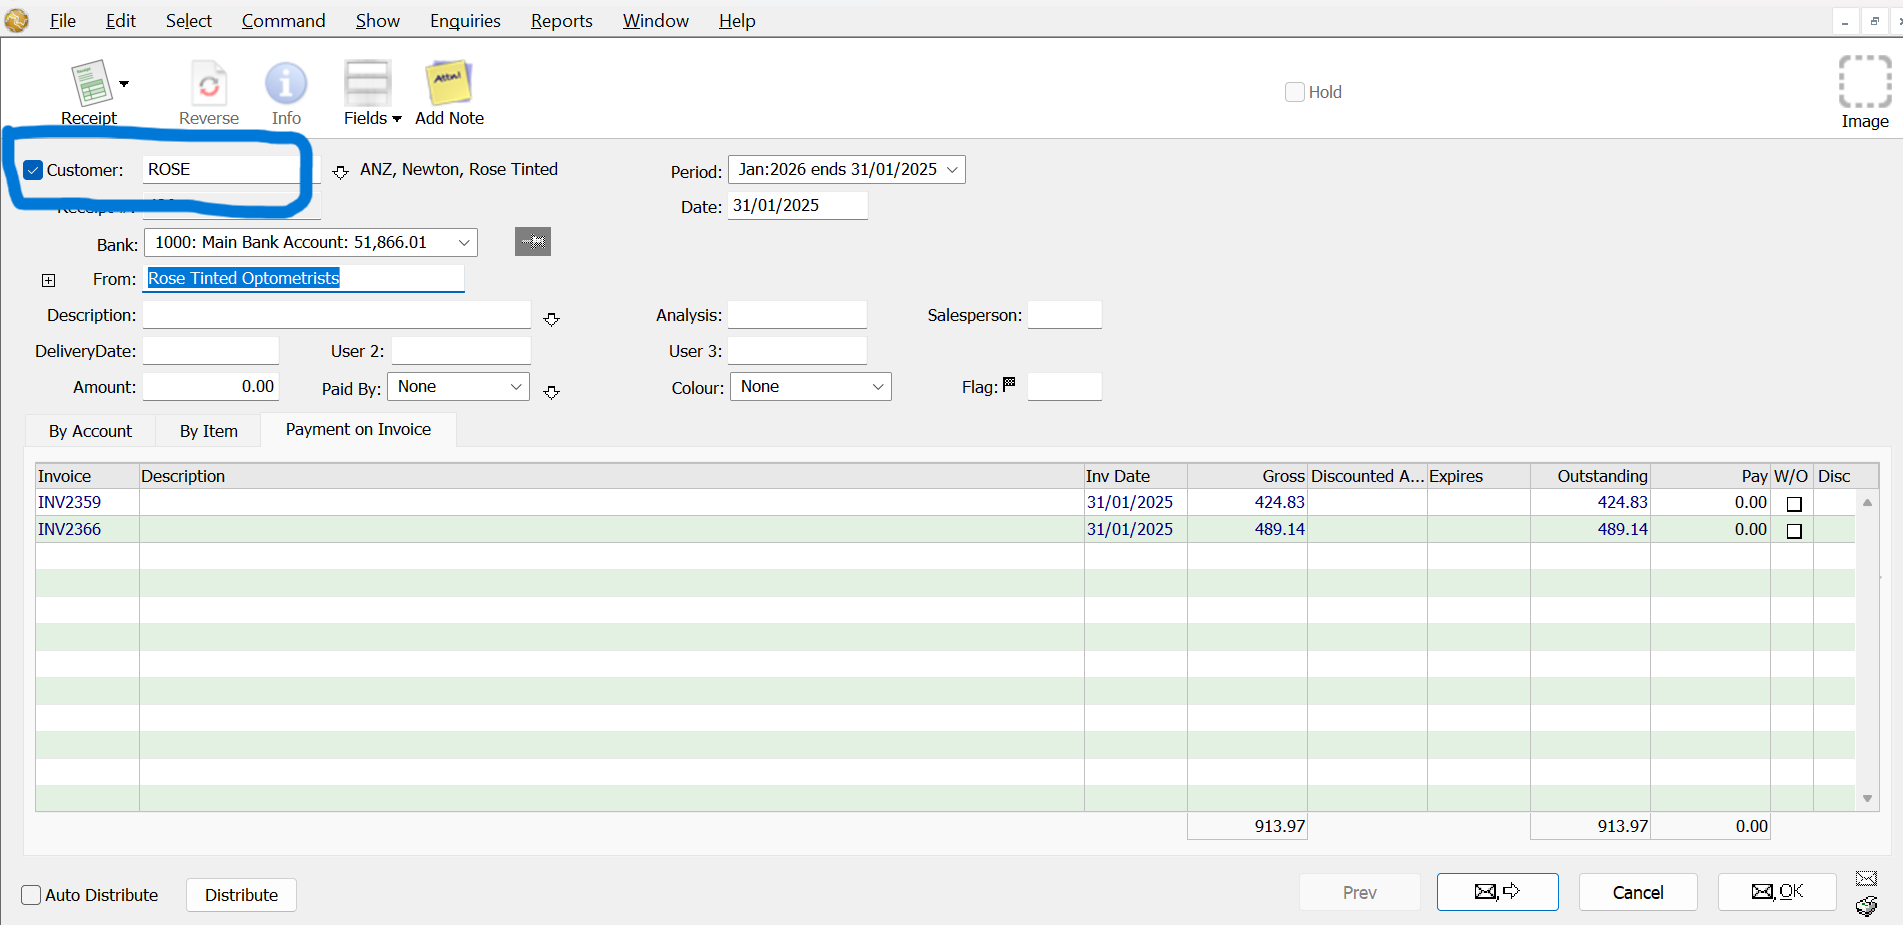
Task: Switch to the By Item tab
Action: coord(209,431)
